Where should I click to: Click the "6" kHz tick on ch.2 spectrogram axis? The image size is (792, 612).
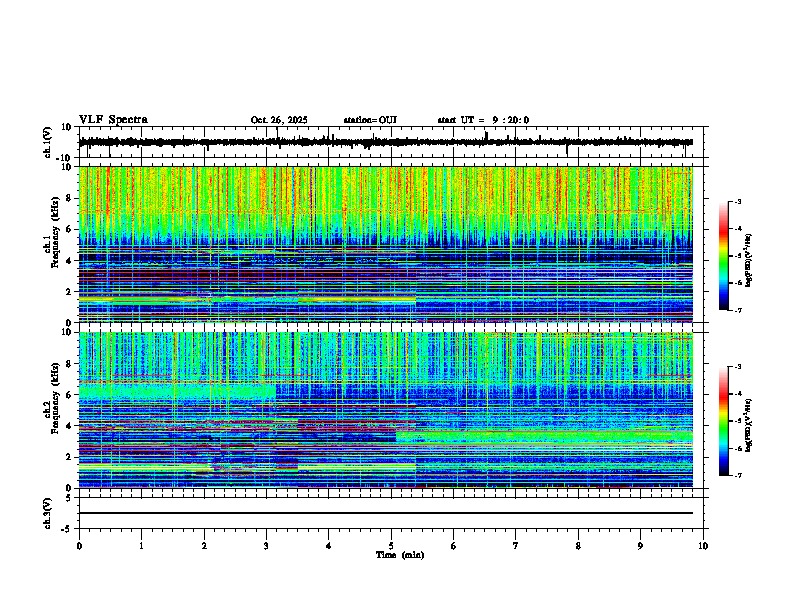[x=70, y=395]
